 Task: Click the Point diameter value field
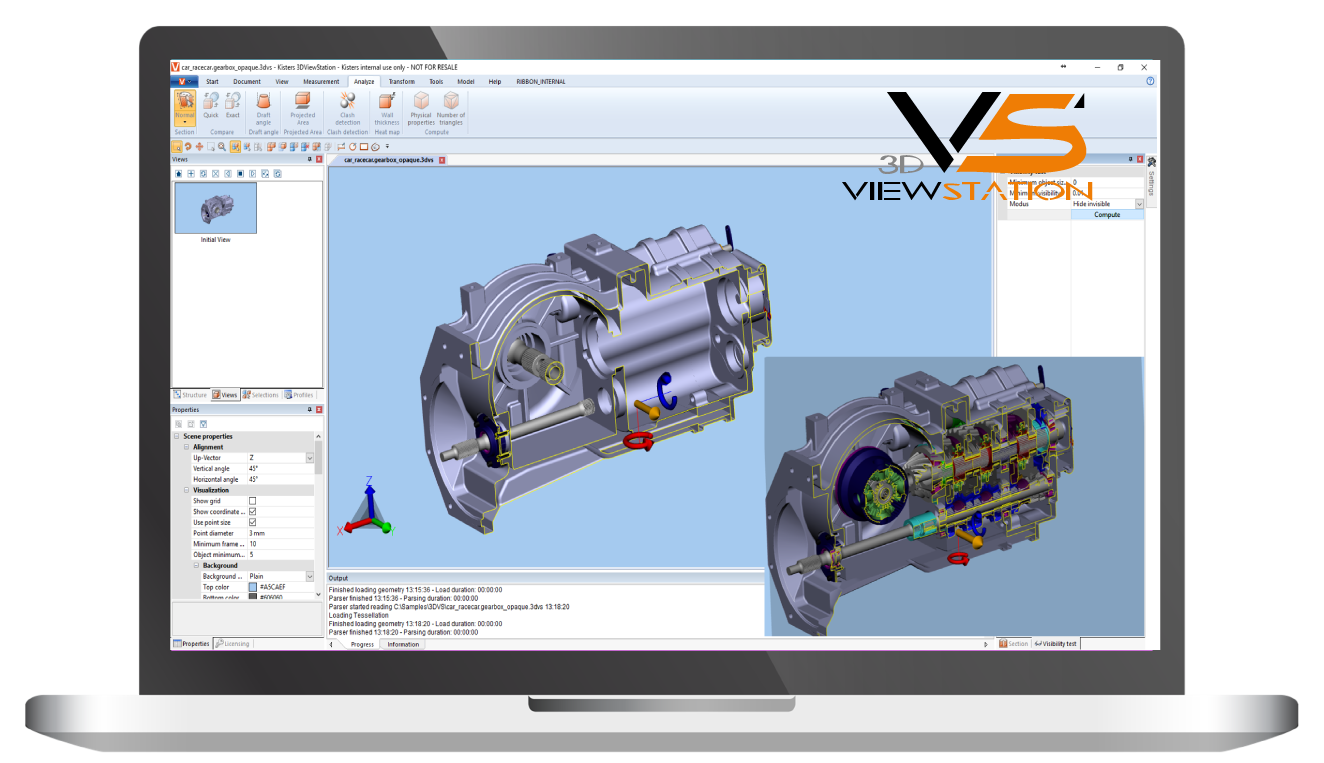[280, 533]
